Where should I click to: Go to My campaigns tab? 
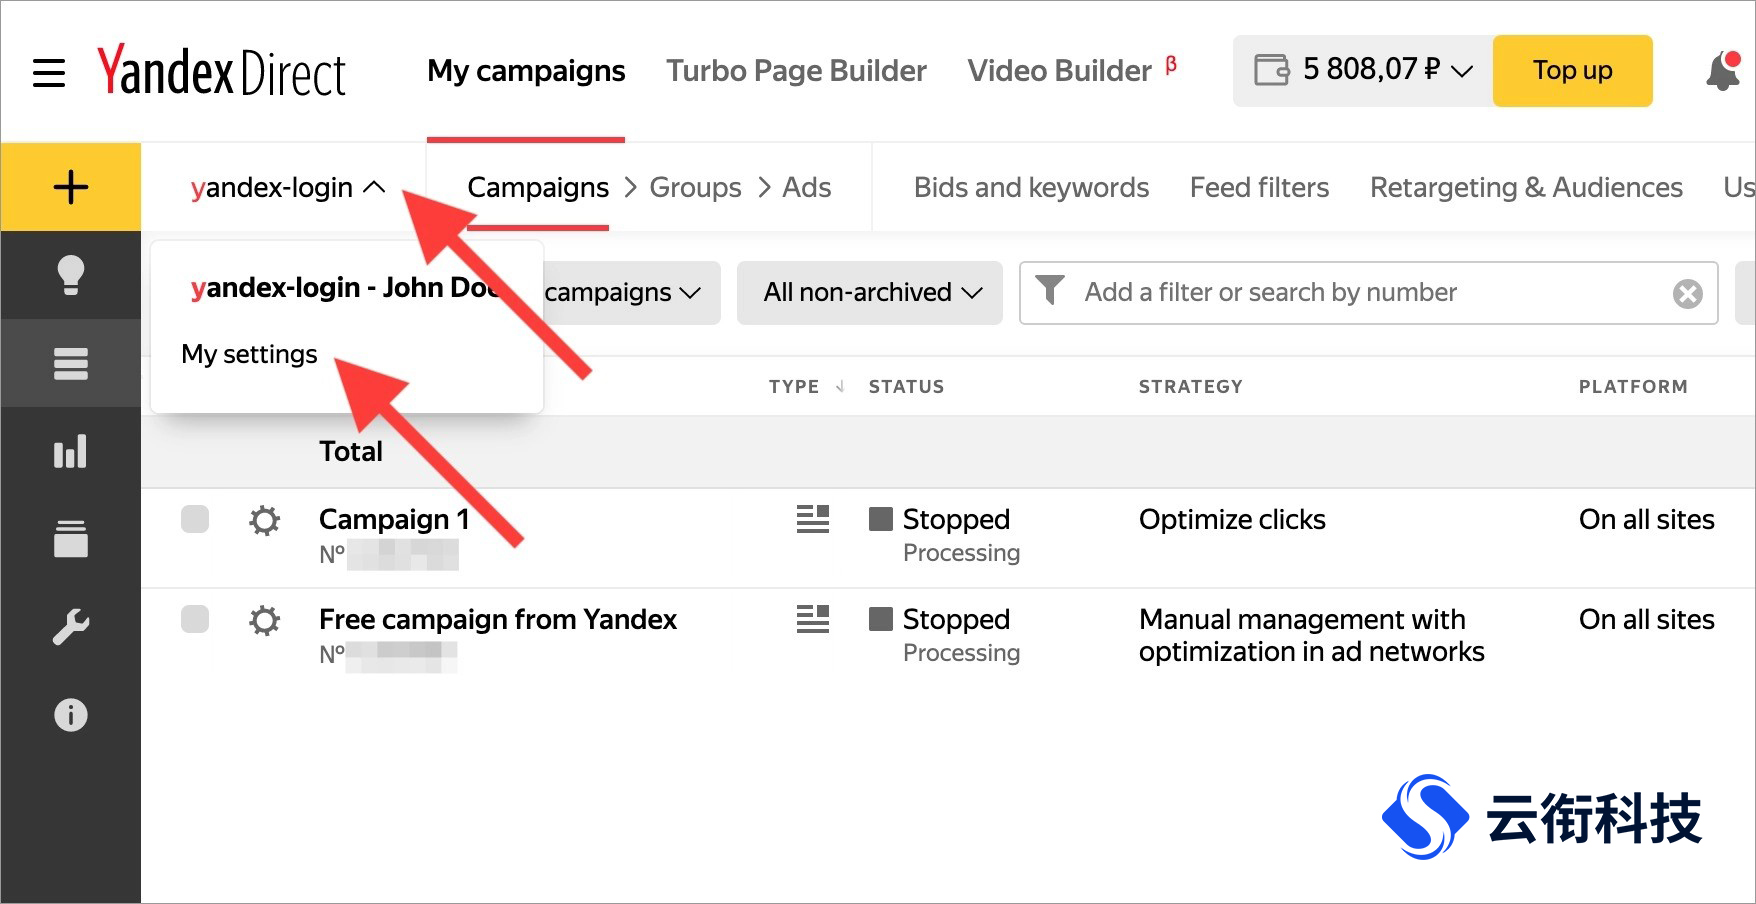click(x=526, y=71)
